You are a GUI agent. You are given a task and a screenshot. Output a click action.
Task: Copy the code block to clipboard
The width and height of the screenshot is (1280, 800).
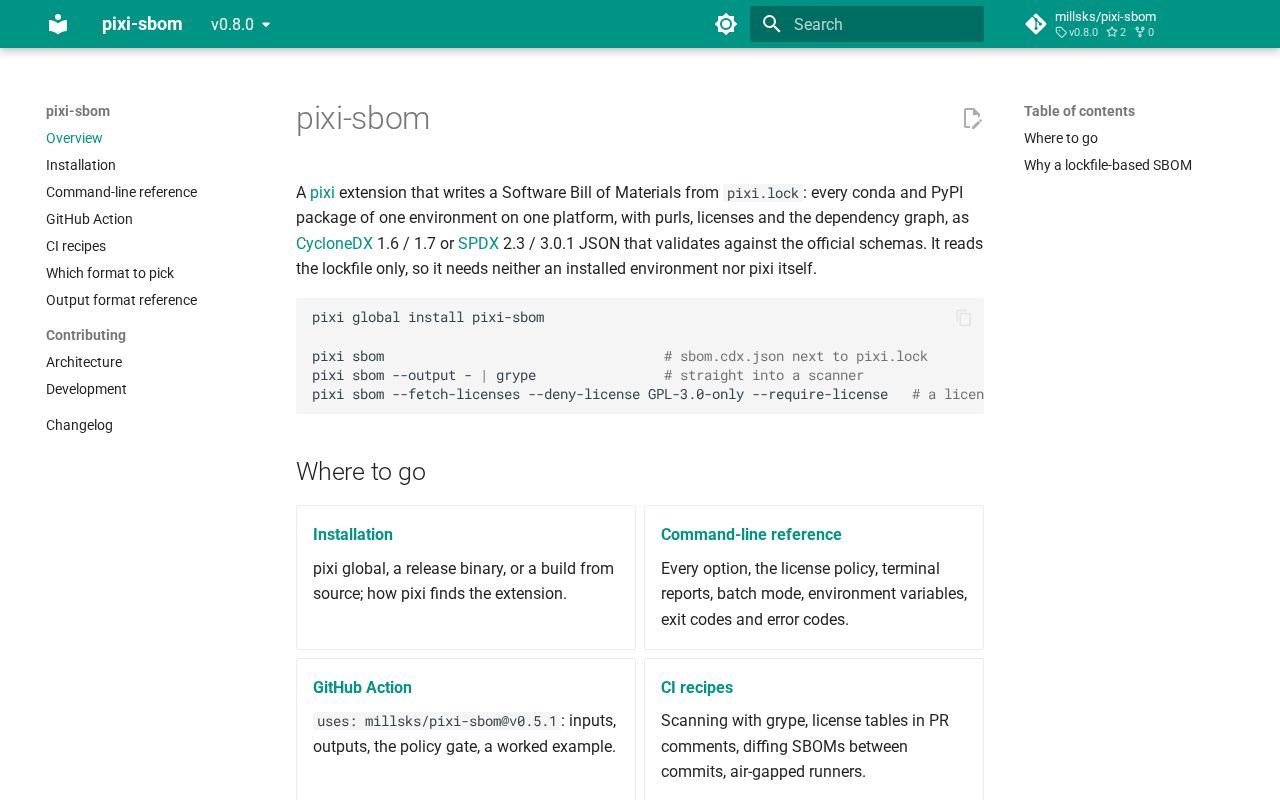pos(964,318)
